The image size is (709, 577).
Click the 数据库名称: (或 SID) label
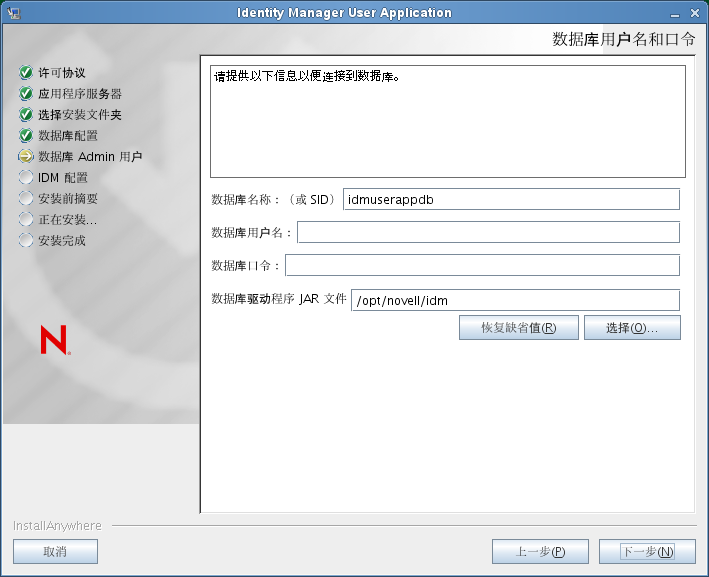coord(274,199)
